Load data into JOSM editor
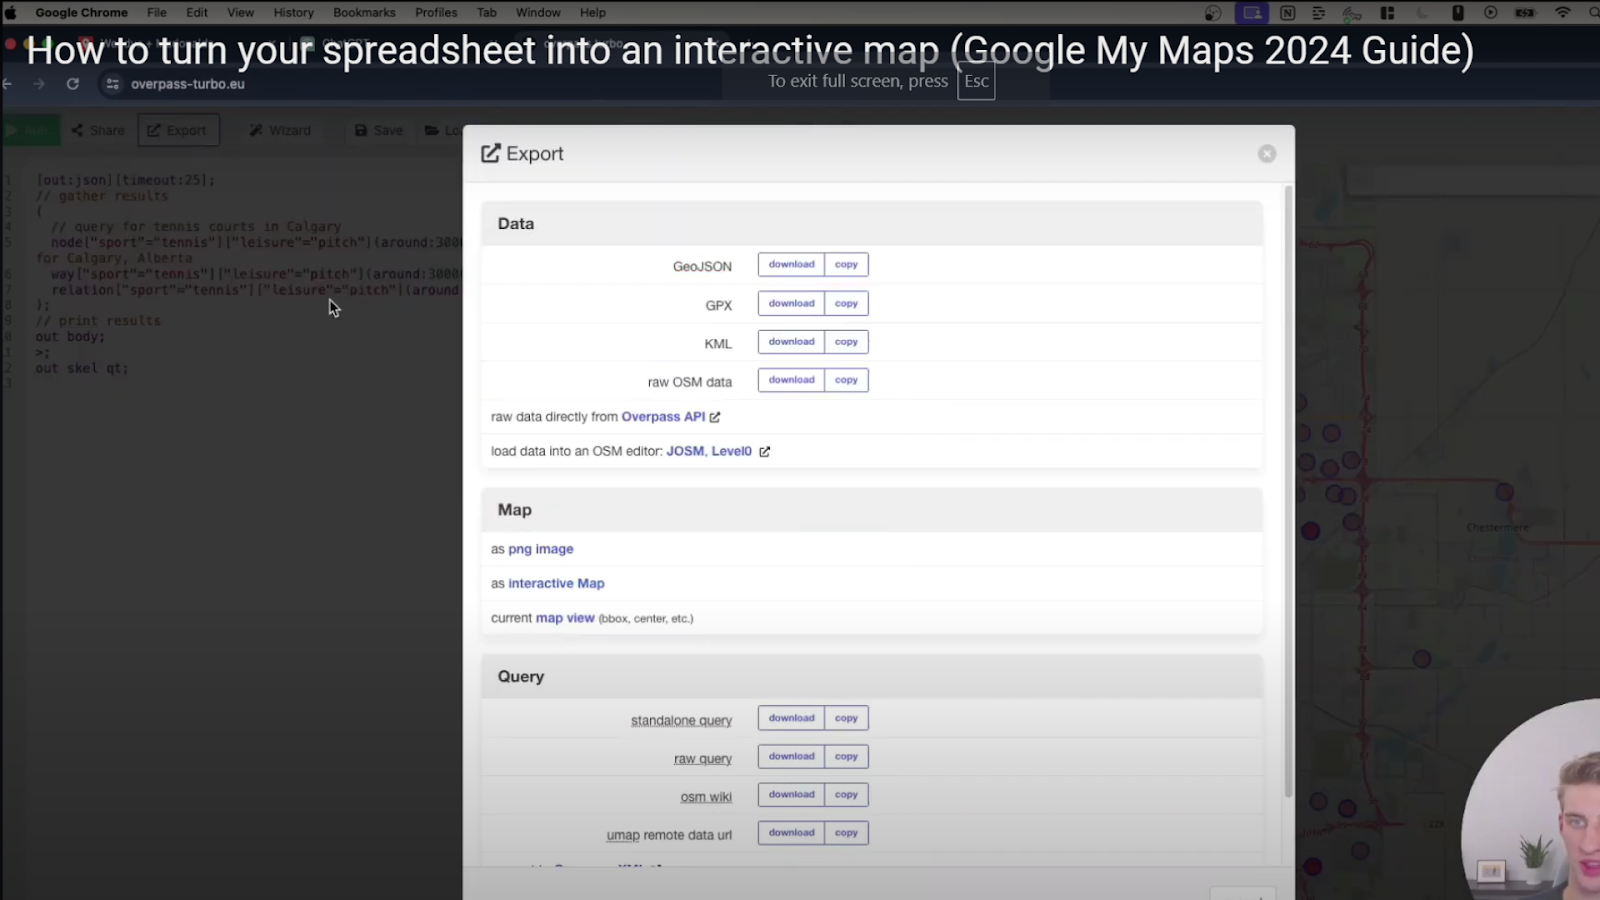1600x900 pixels. pyautogui.click(x=685, y=451)
